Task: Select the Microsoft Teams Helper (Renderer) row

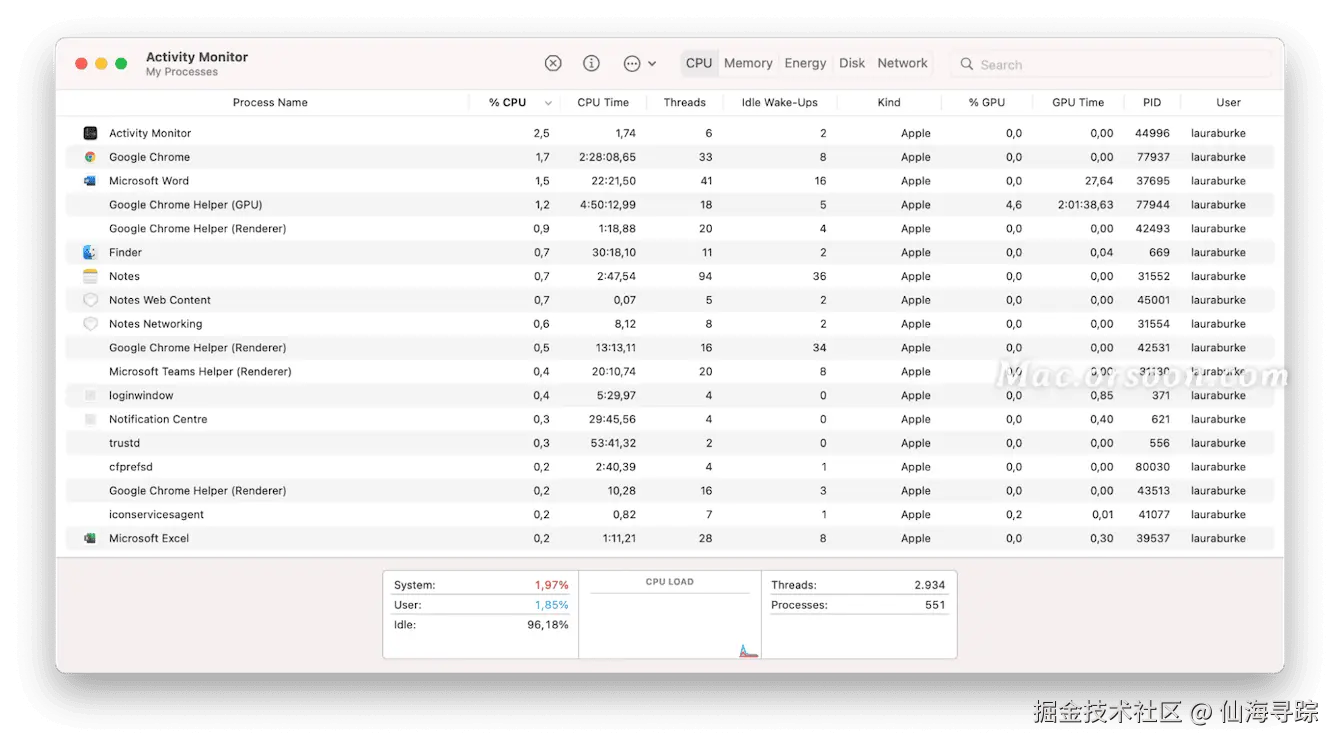Action: click(670, 372)
